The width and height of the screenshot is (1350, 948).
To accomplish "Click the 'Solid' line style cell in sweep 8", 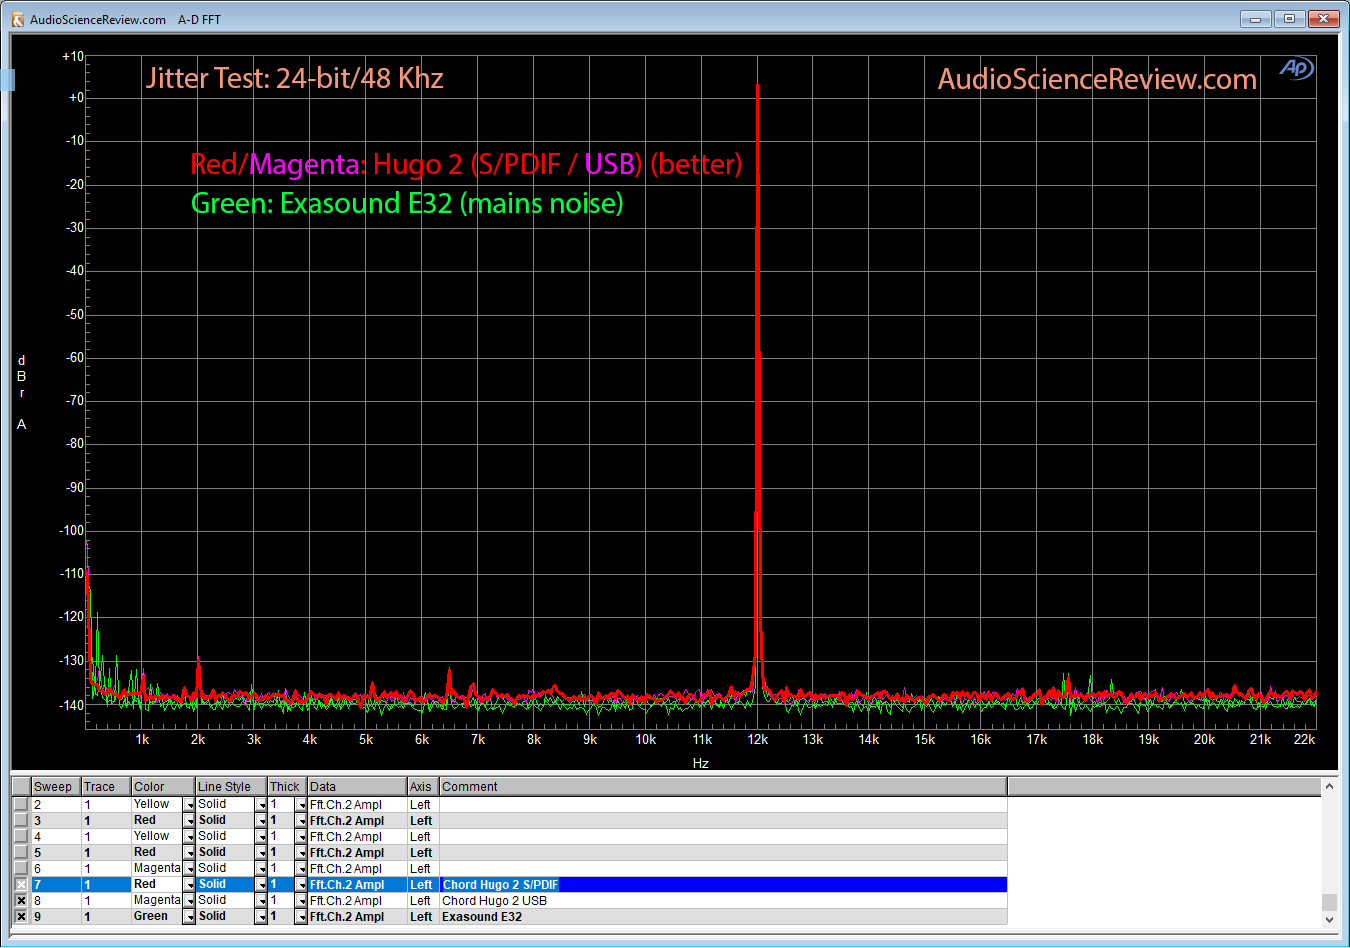I will point(225,901).
